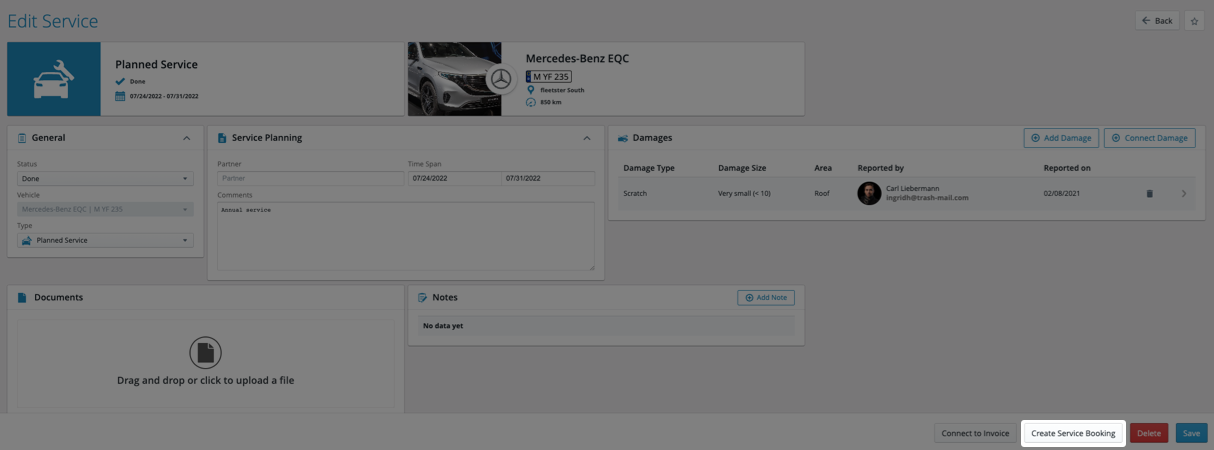Click the ingridh@trash-mail.com email text

coord(927,198)
